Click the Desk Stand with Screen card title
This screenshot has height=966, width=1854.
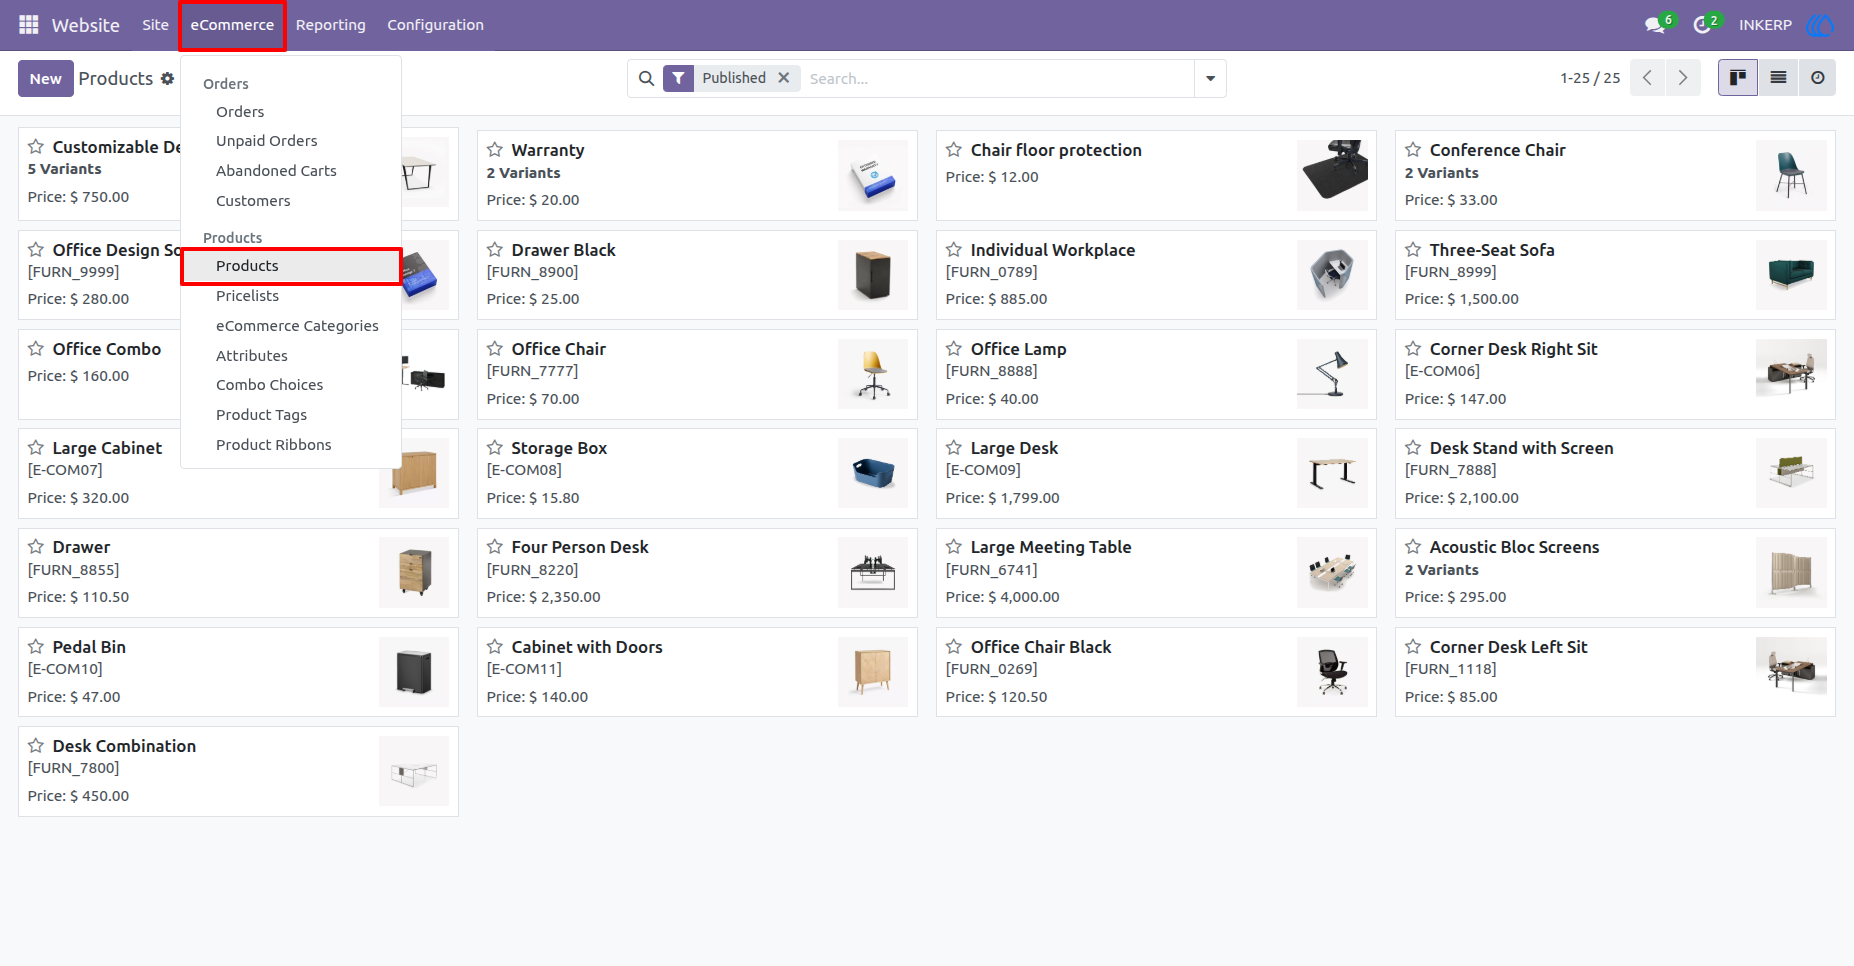coord(1521,448)
